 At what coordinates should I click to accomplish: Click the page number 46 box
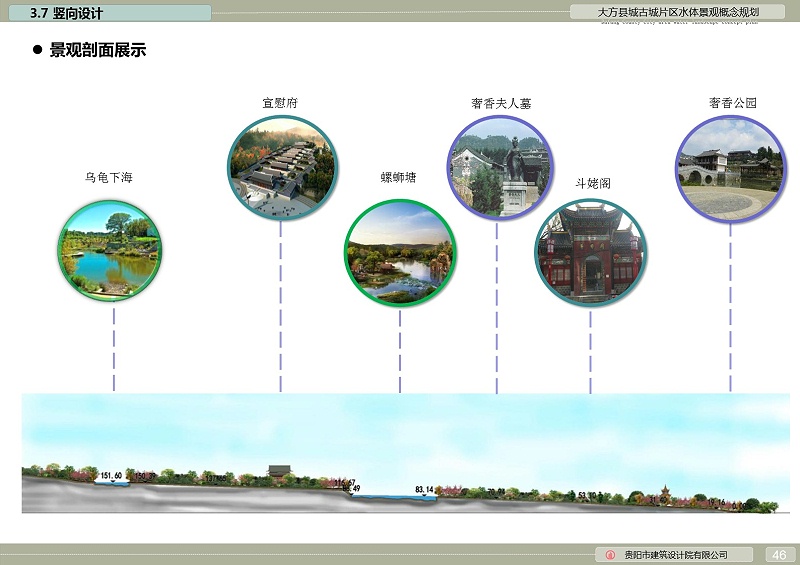(779, 555)
